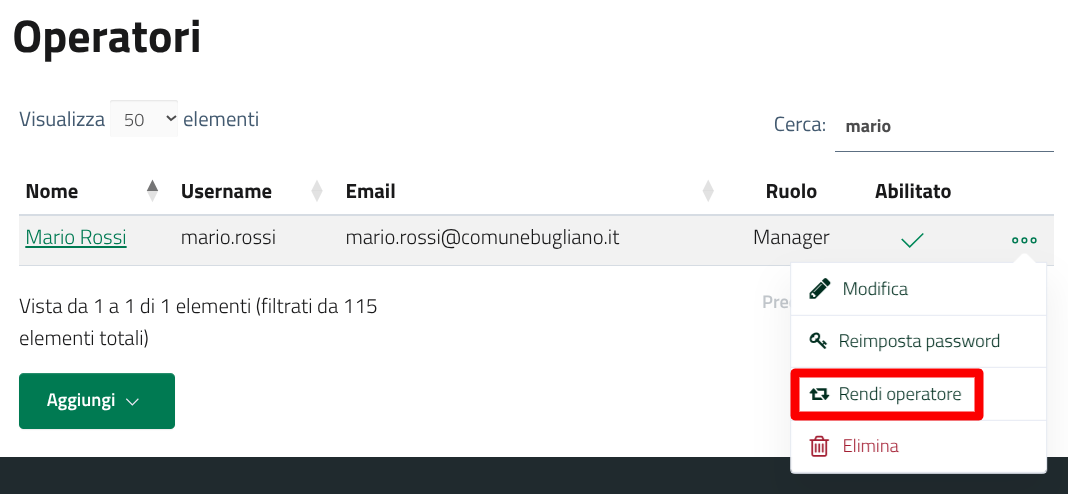1068x494 pixels.
Task: Choose the Rendi operatore menu entry
Action: click(x=900, y=394)
